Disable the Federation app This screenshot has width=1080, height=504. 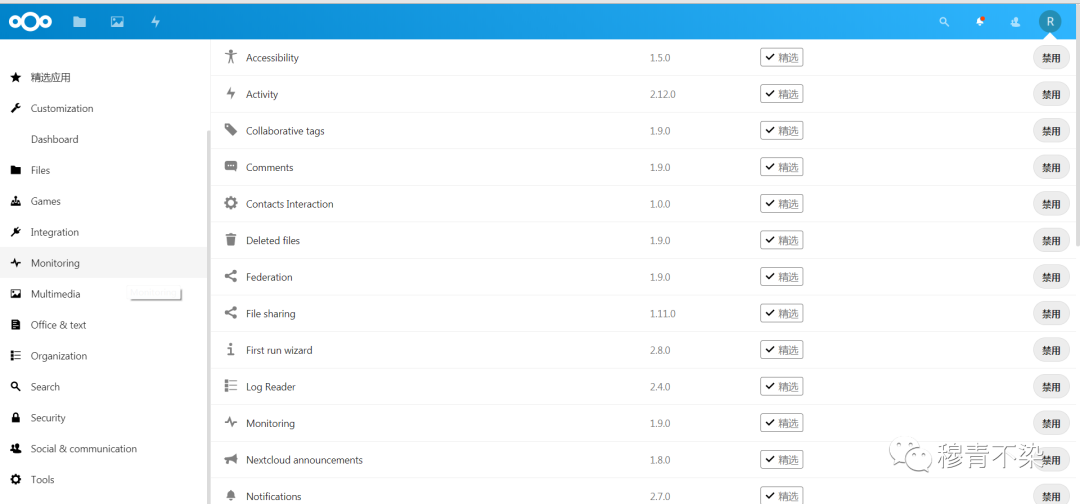click(1051, 277)
